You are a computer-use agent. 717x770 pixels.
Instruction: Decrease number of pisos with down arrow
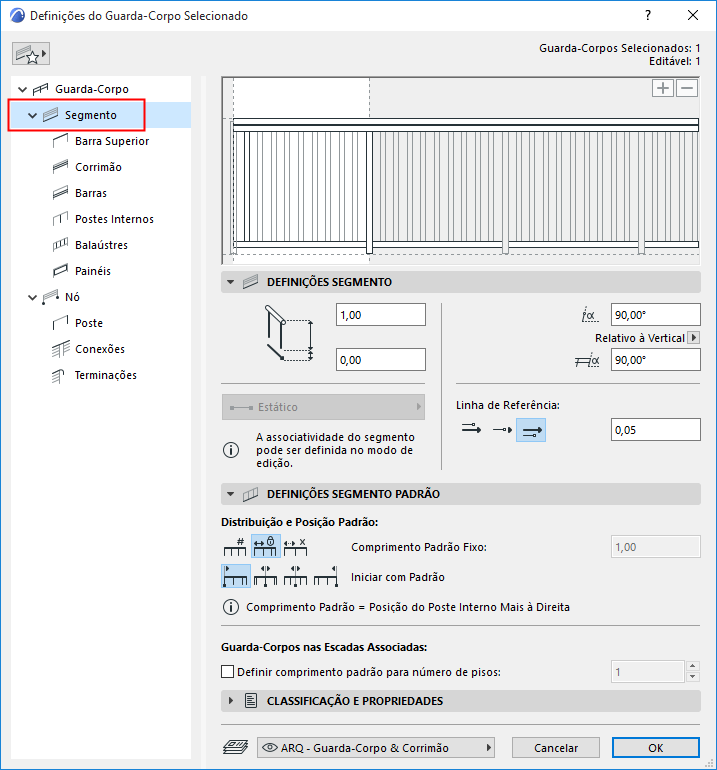(692, 677)
